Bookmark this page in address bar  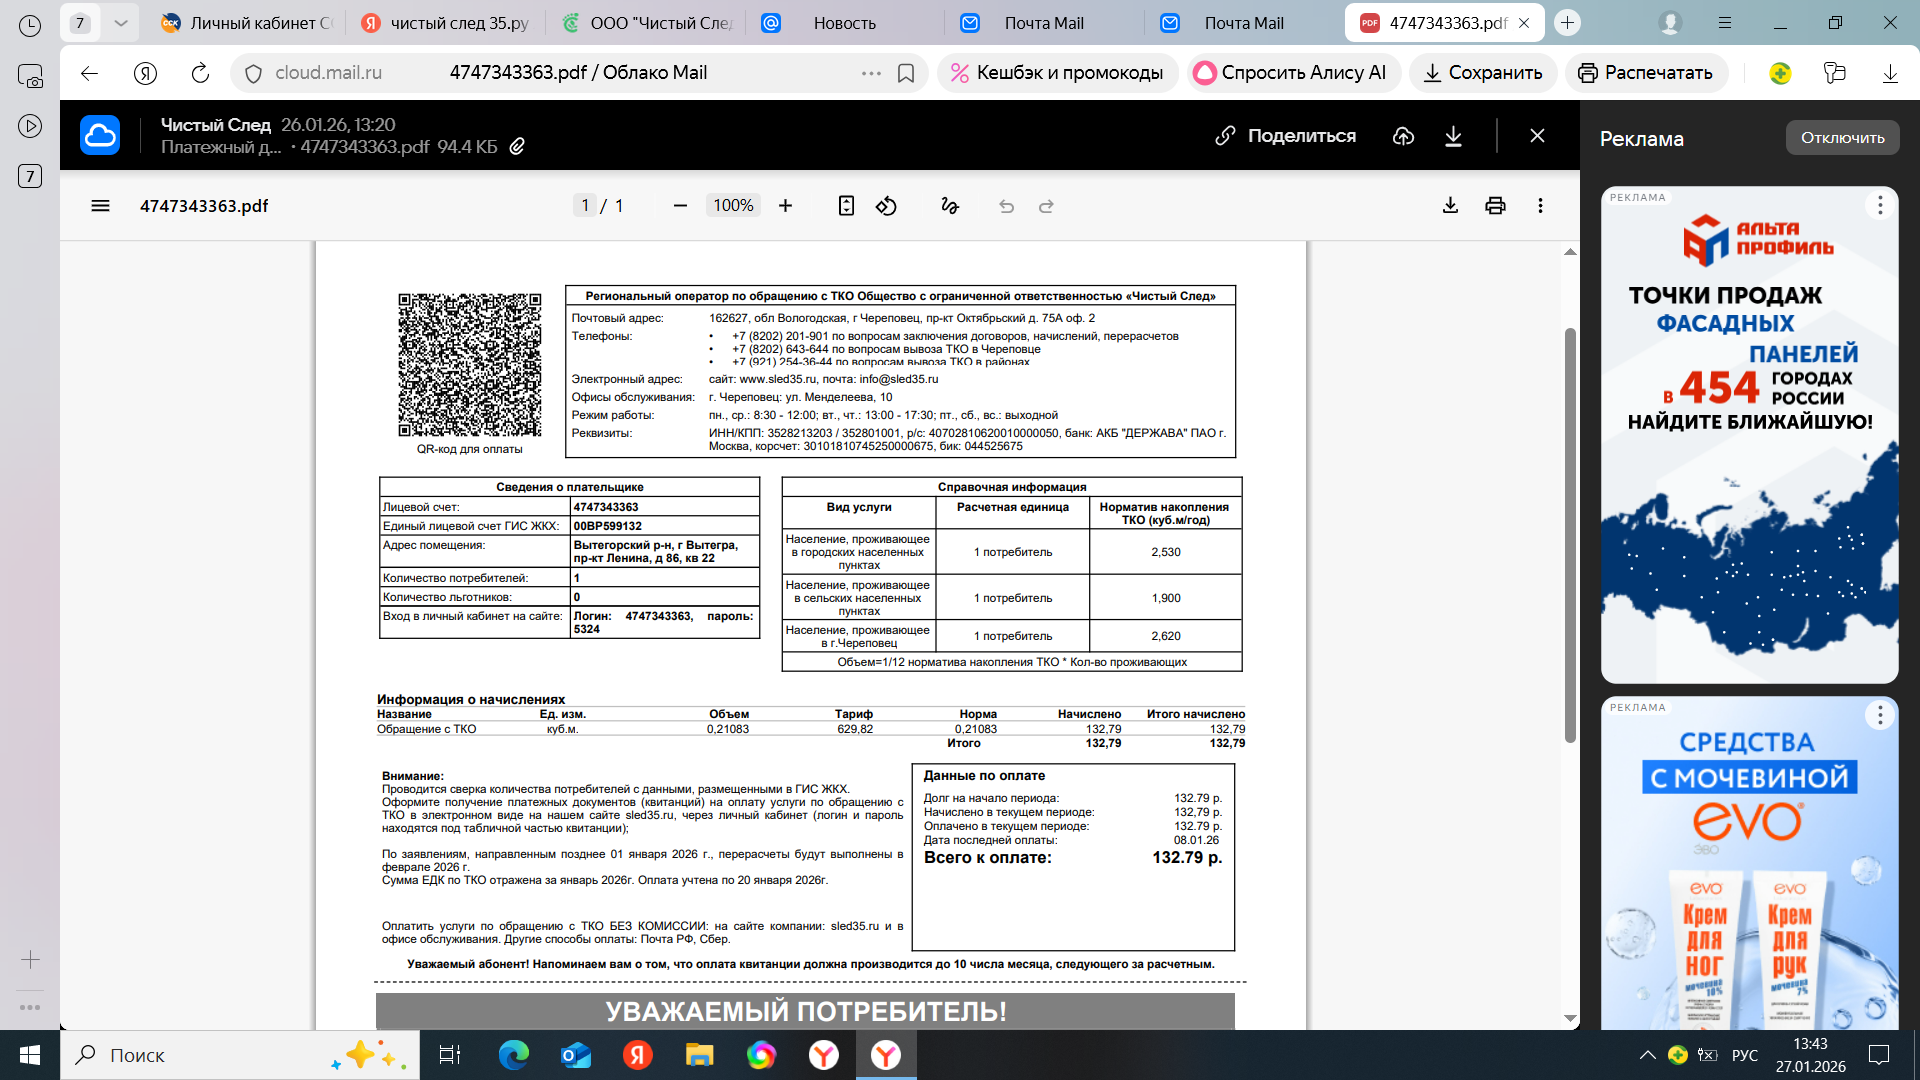pos(906,73)
